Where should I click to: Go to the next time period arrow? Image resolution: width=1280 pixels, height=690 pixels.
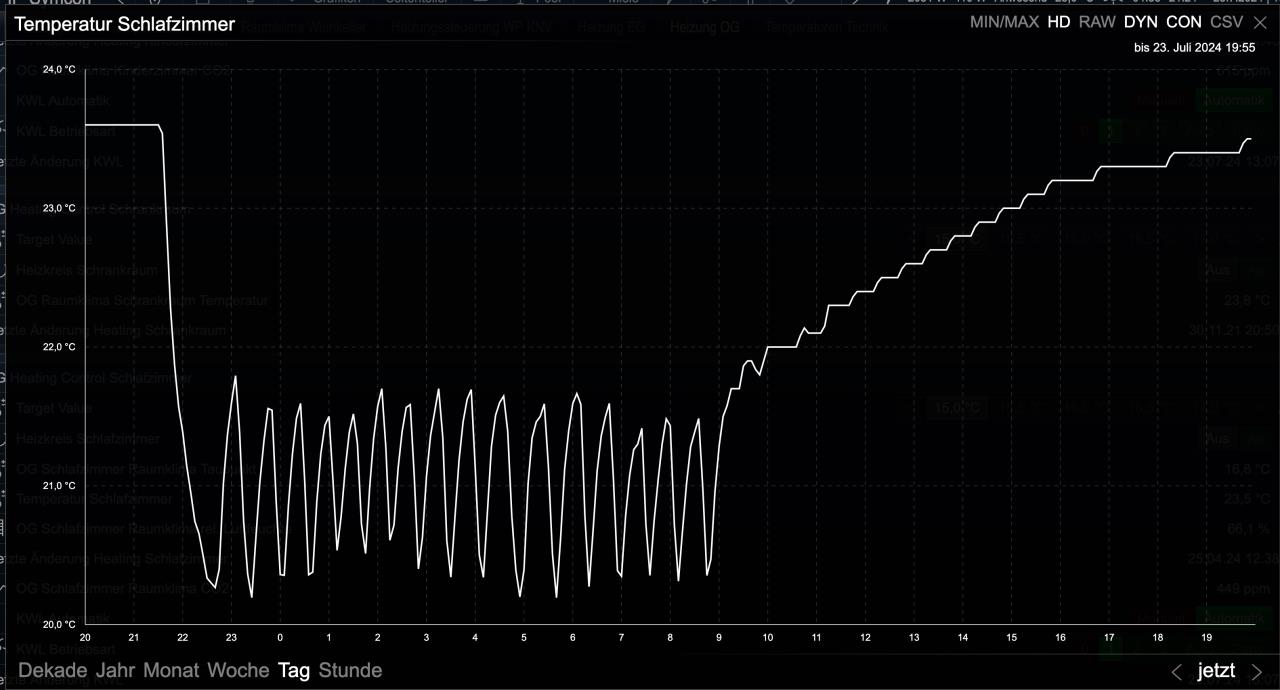pos(1257,672)
